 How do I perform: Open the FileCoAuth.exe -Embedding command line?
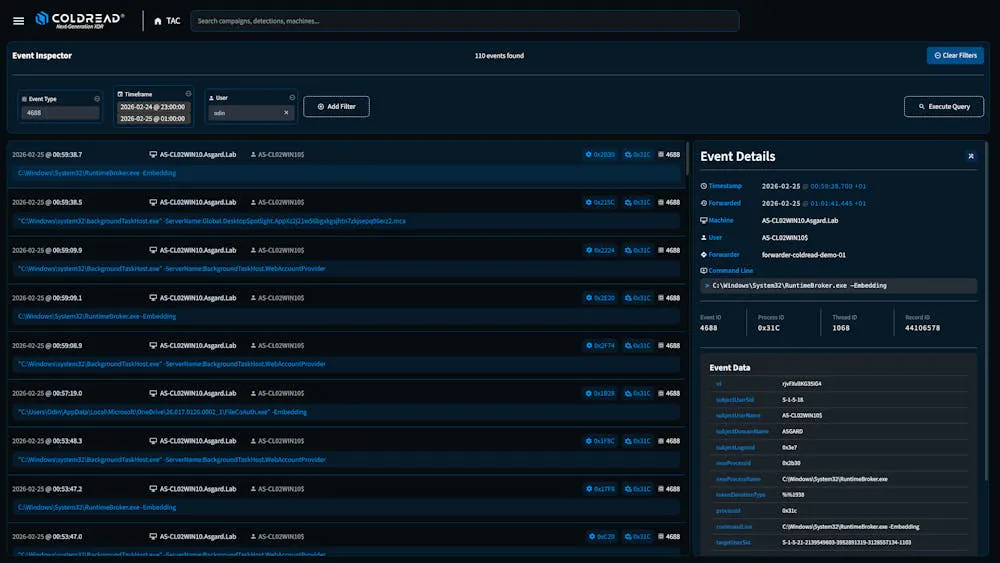pyautogui.click(x=346, y=412)
